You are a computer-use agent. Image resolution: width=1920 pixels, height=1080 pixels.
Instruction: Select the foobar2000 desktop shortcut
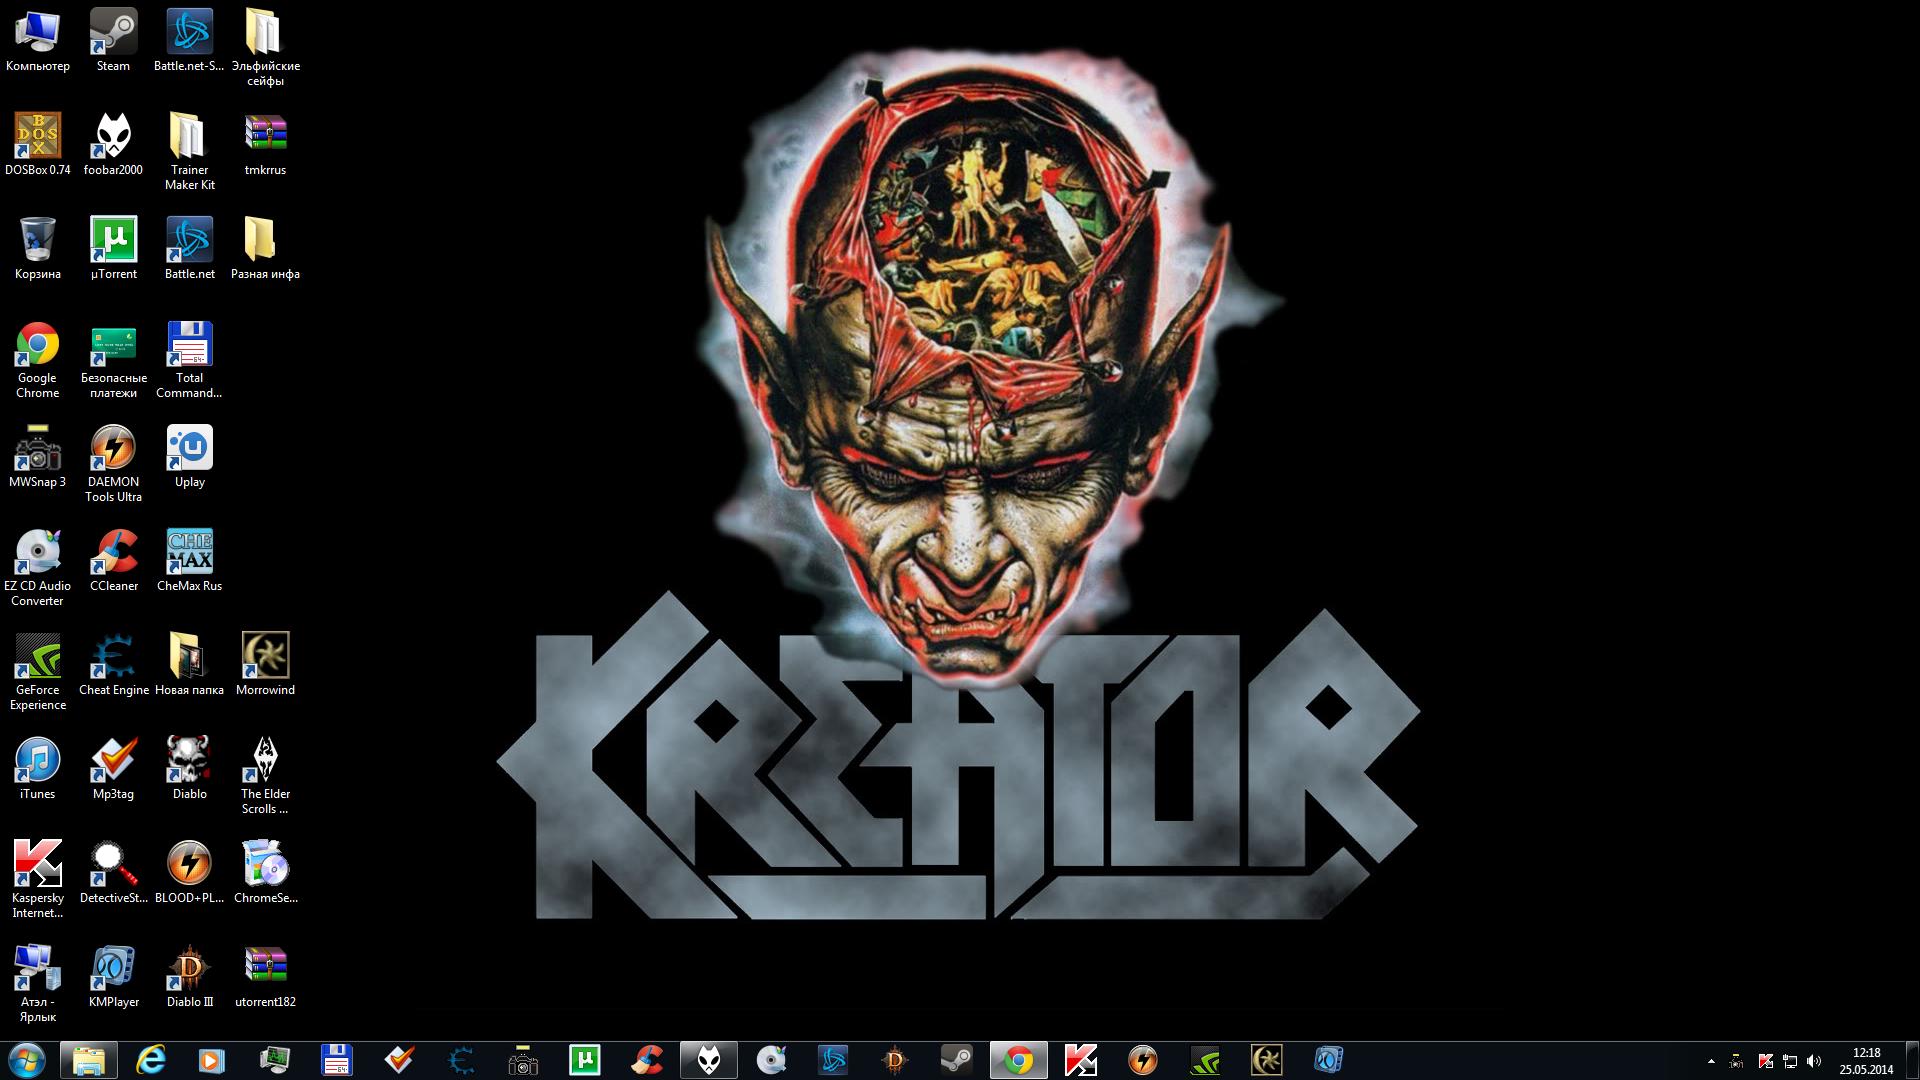pos(113,146)
